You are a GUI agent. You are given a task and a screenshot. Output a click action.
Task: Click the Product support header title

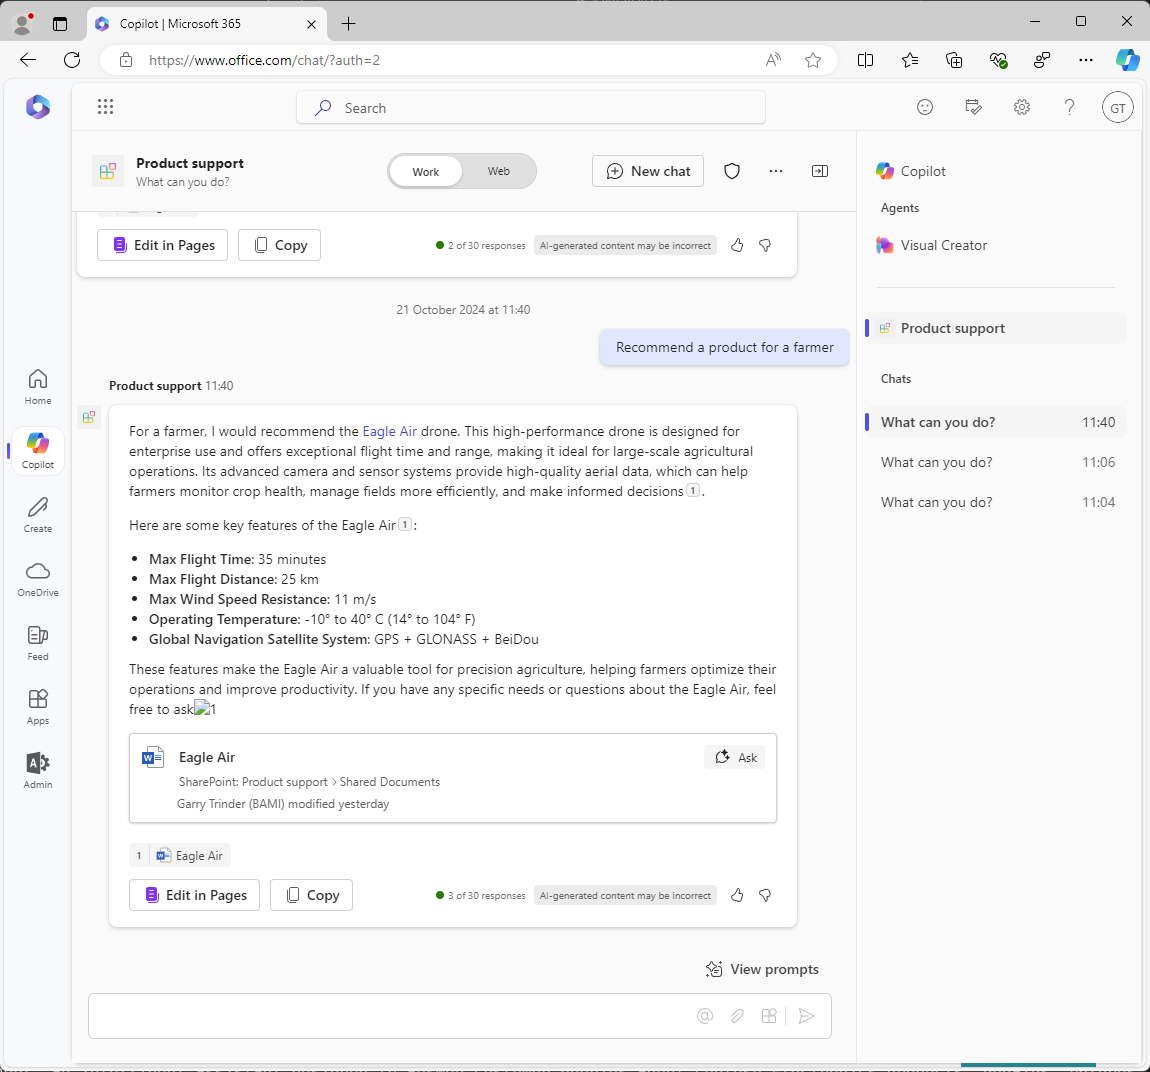pos(190,164)
